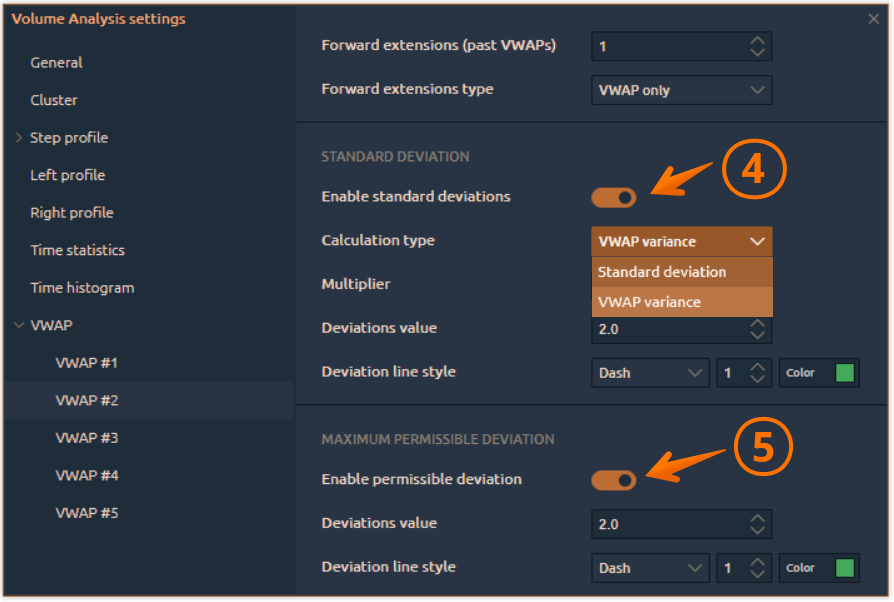Image resolution: width=894 pixels, height=602 pixels.
Task: Decrease permissible Deviations value with down arrow
Action: pos(758,531)
